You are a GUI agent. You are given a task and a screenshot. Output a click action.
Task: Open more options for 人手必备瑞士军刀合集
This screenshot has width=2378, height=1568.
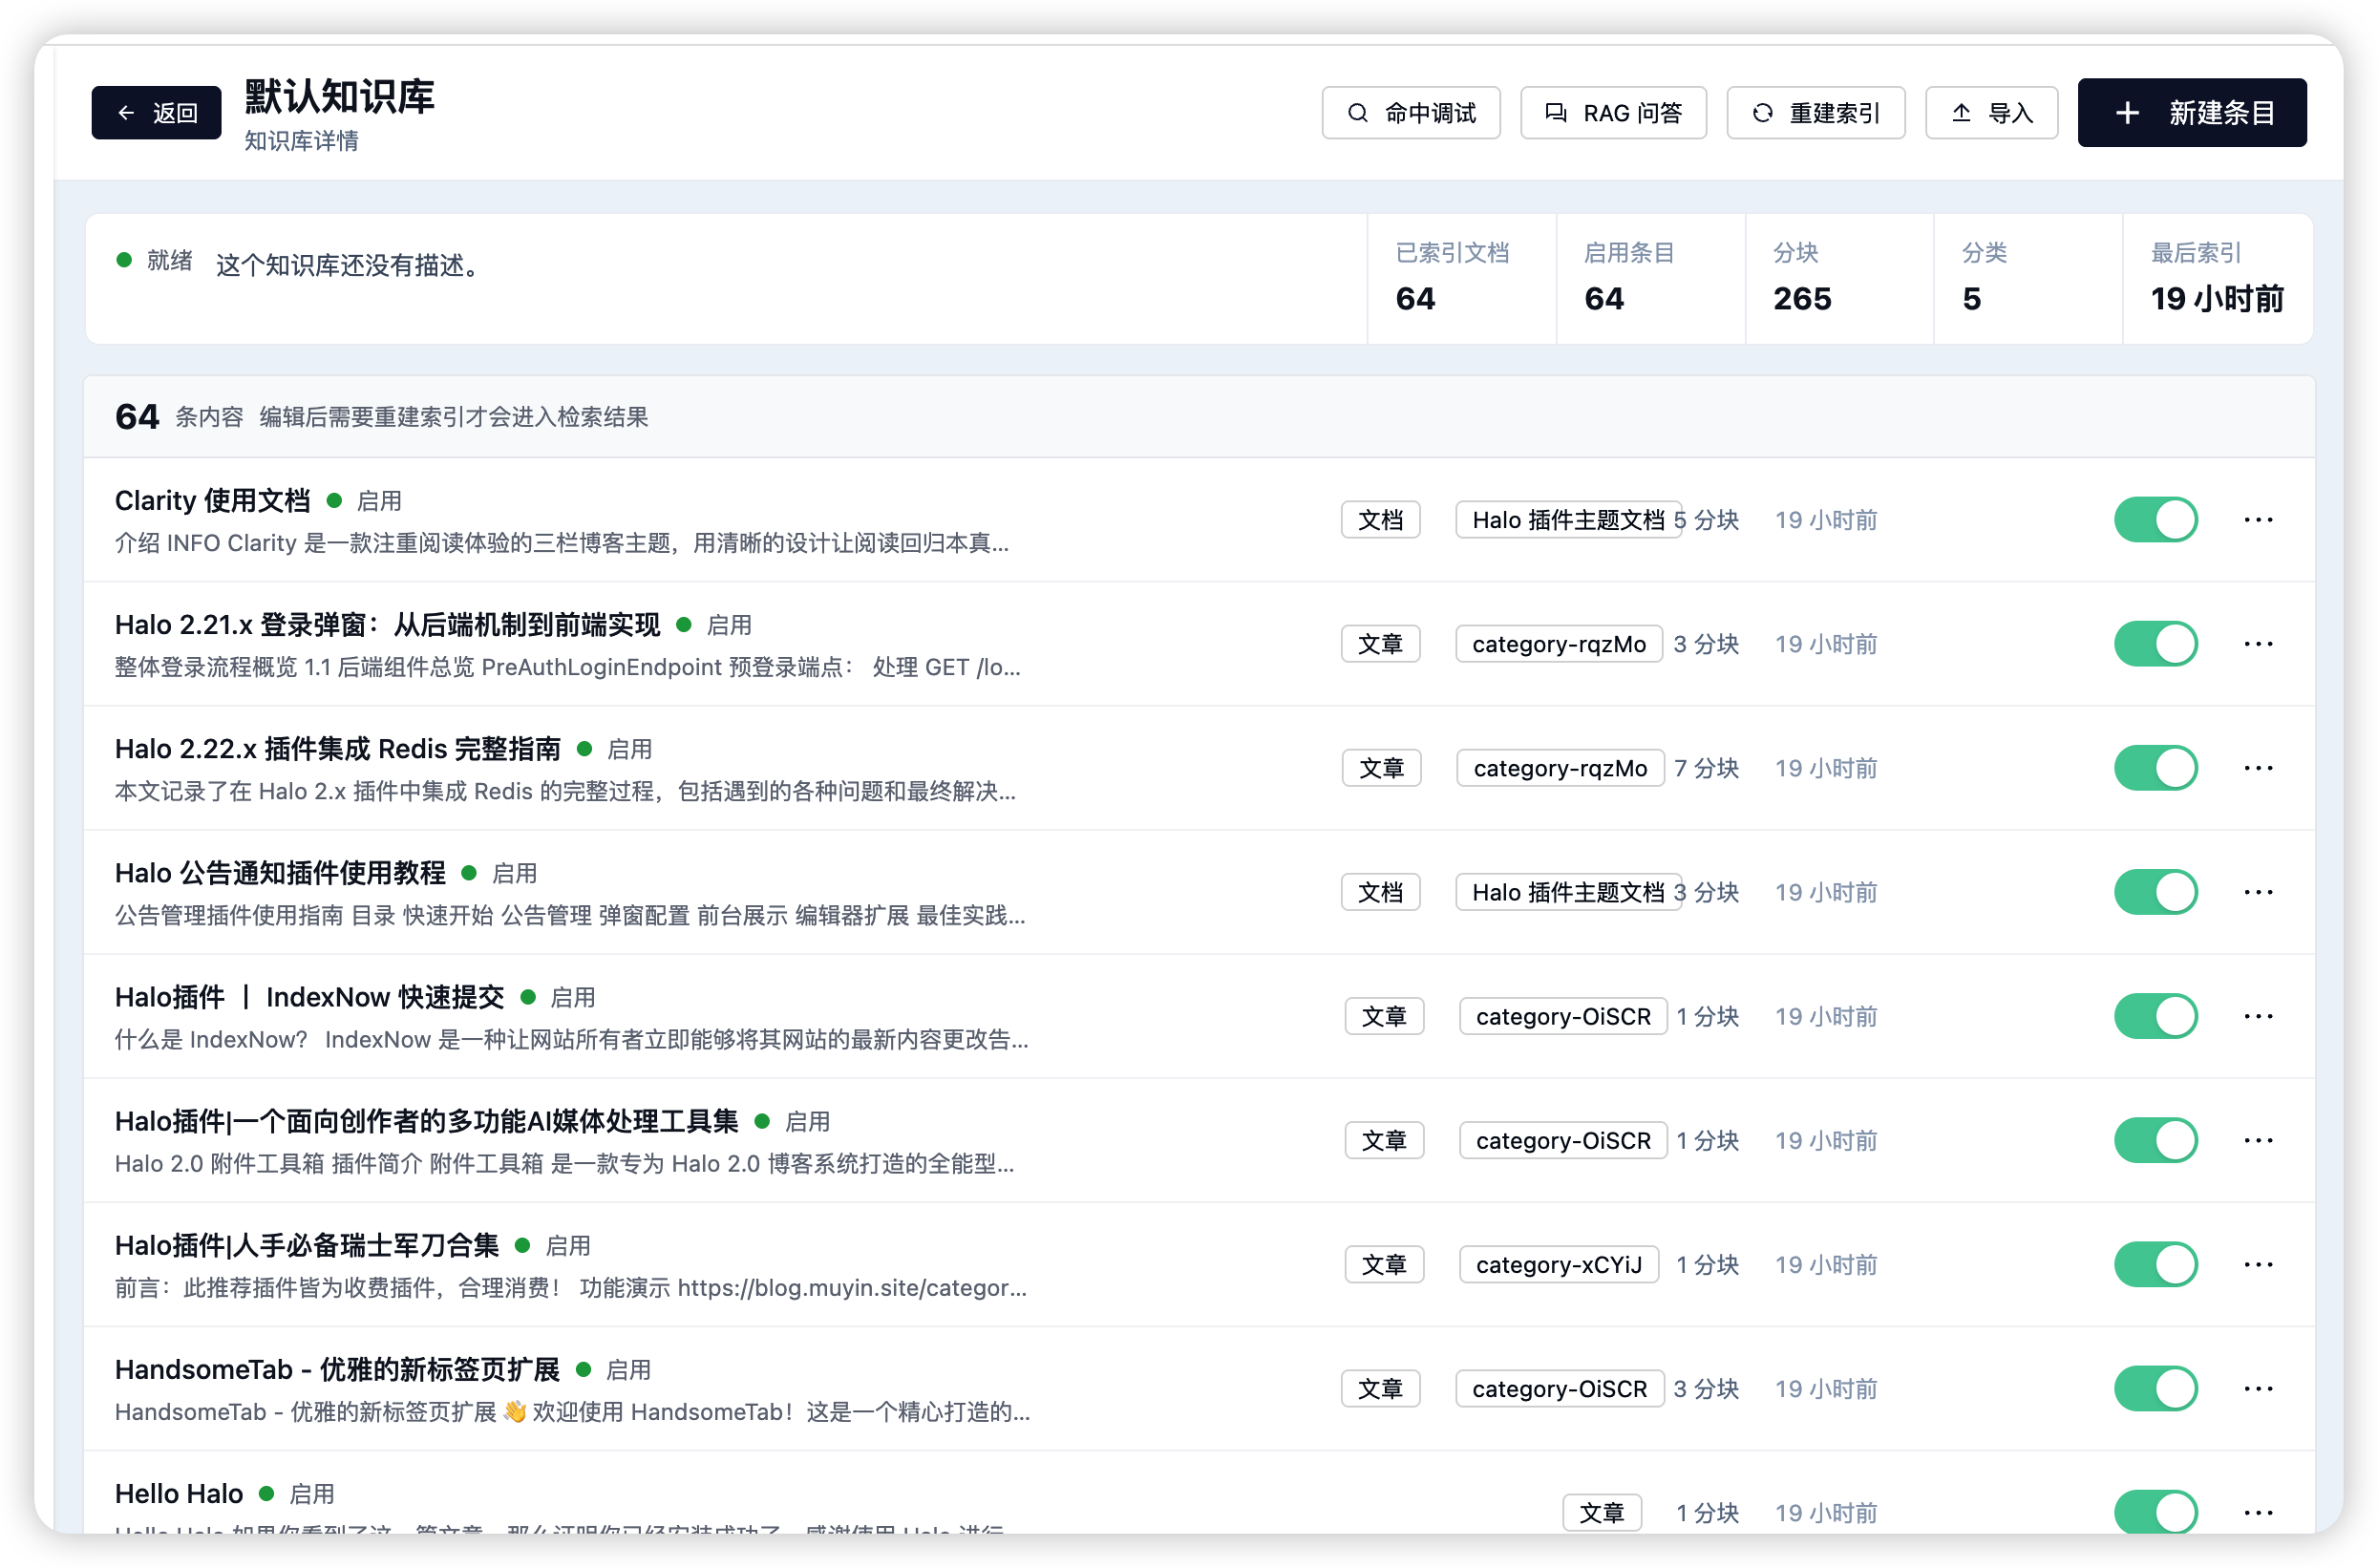click(2258, 1264)
